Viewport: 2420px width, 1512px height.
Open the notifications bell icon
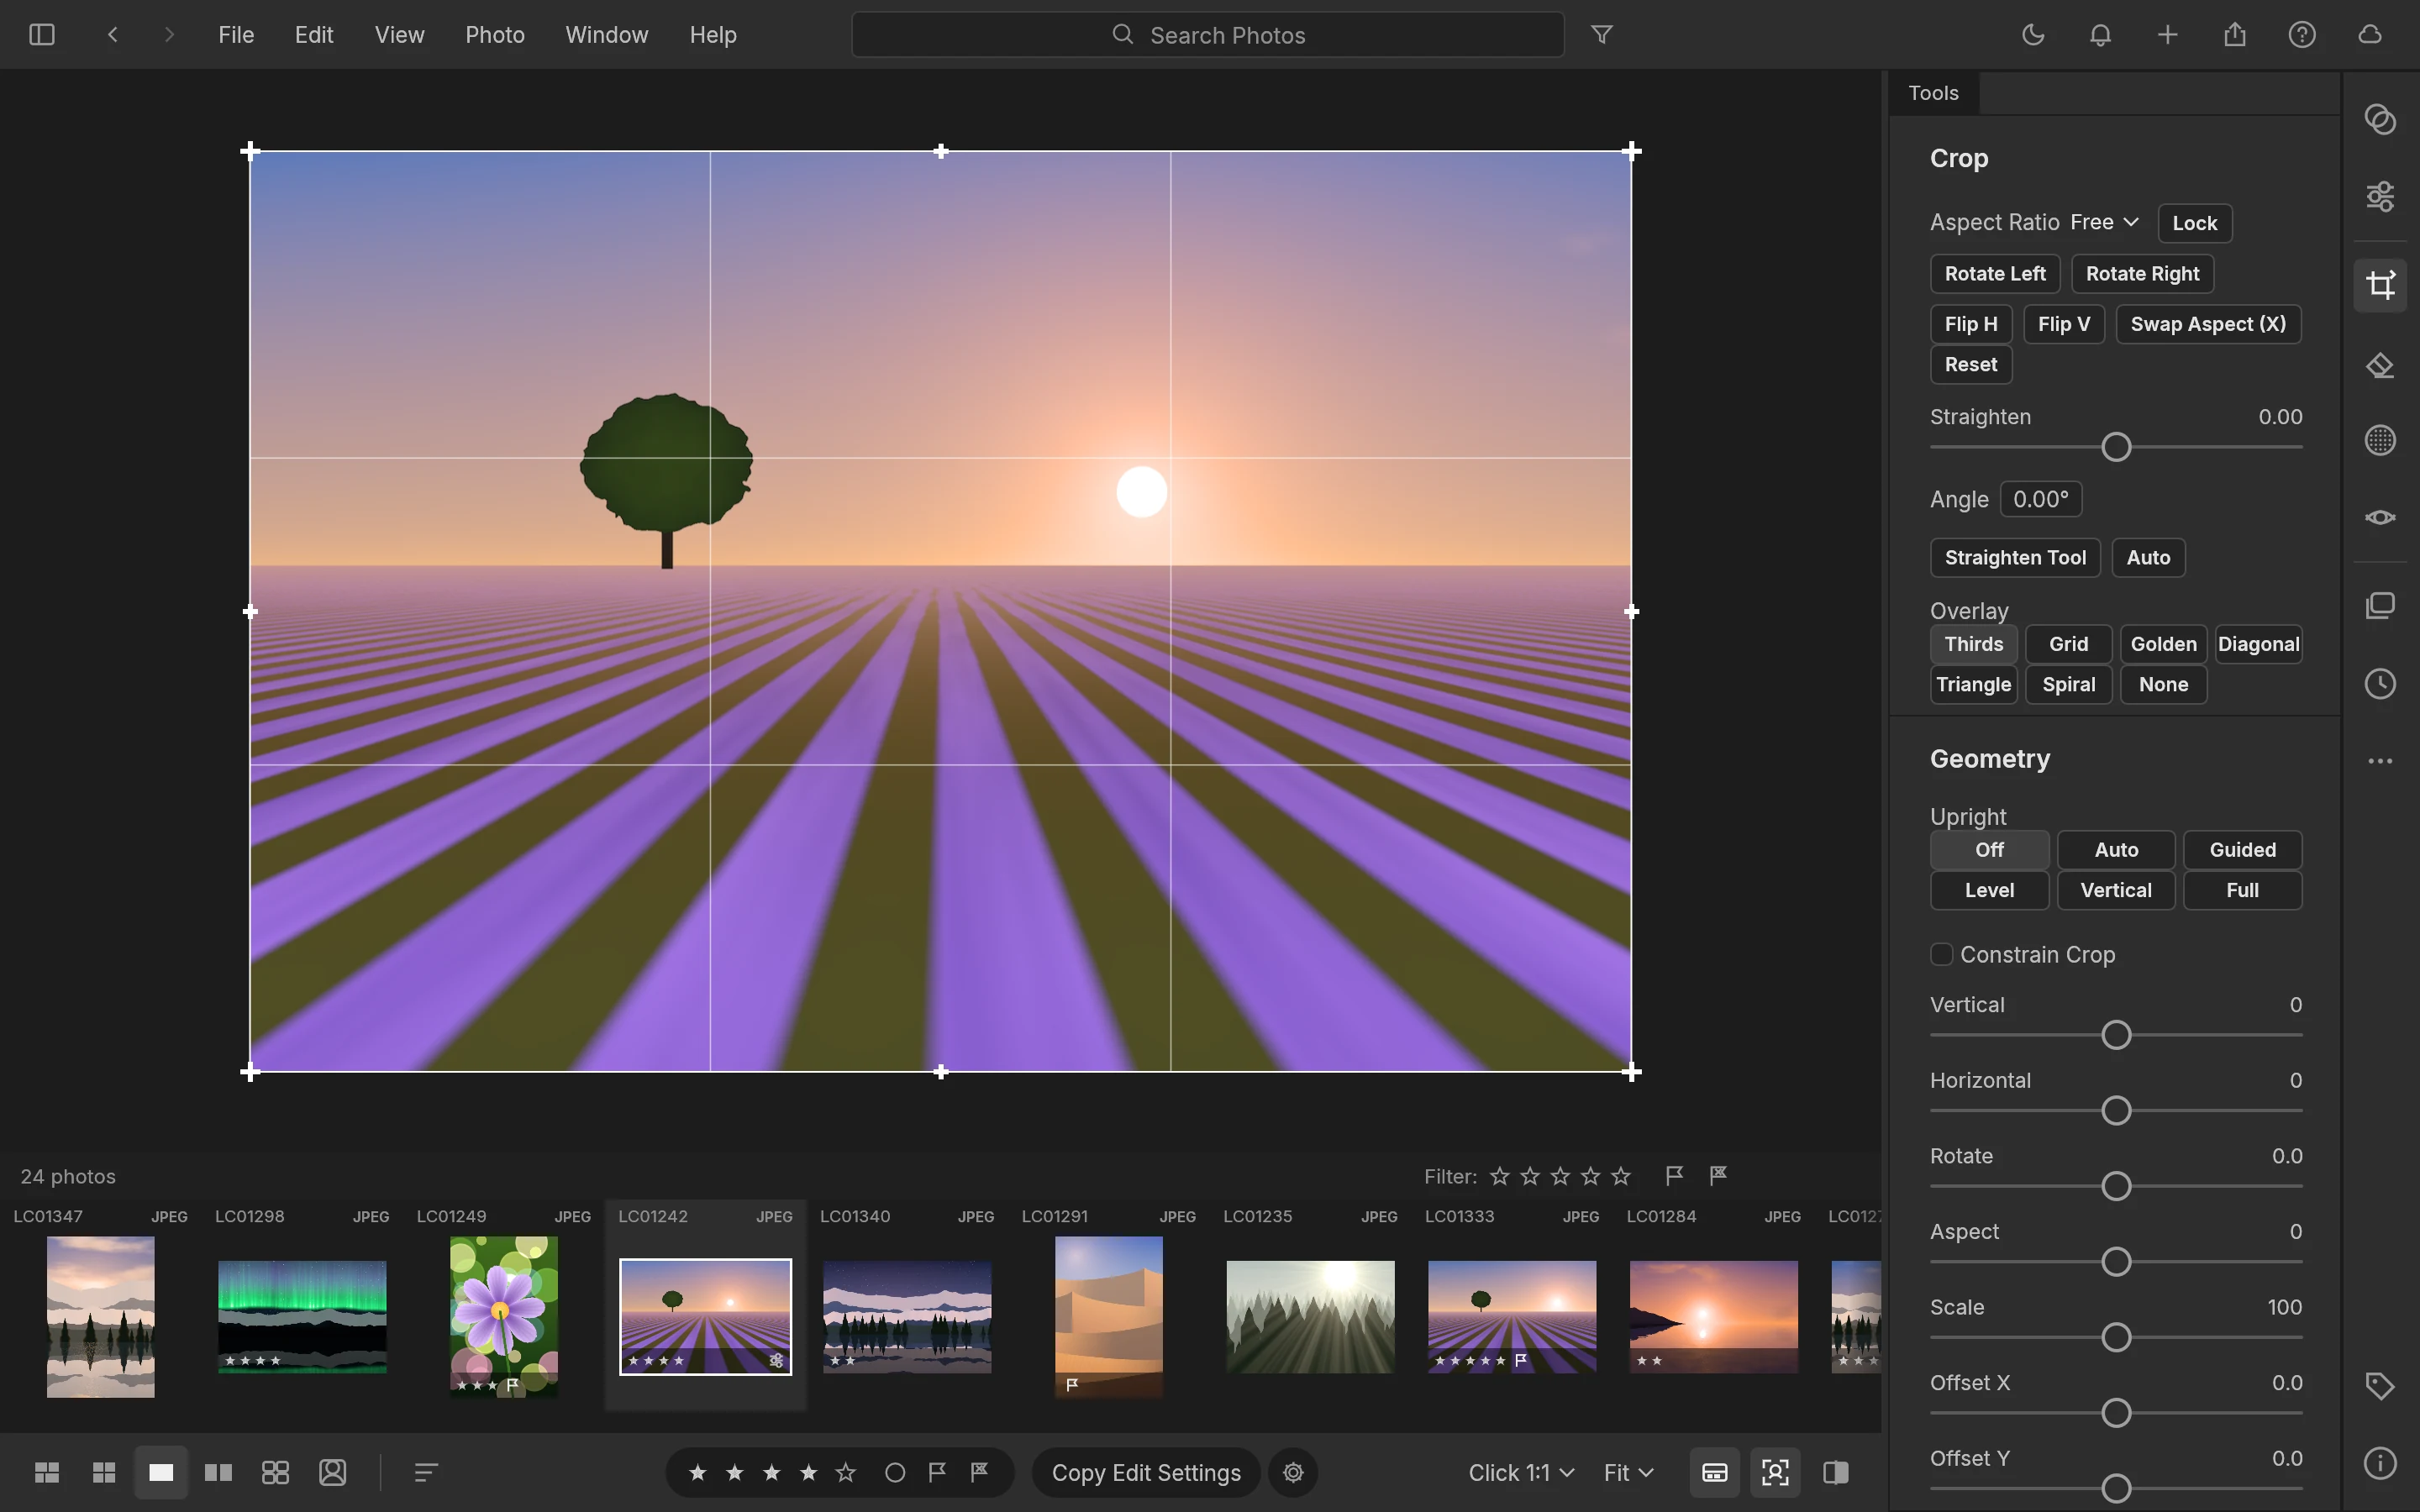coord(2100,35)
